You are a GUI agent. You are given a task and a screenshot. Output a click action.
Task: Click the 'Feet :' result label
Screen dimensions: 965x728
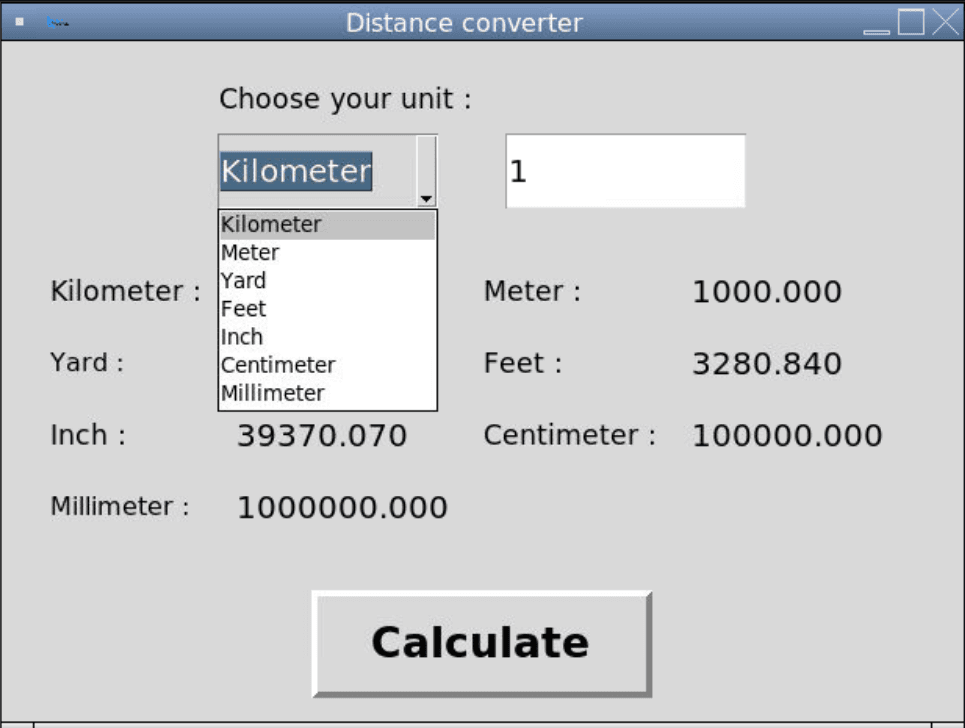pos(523,362)
